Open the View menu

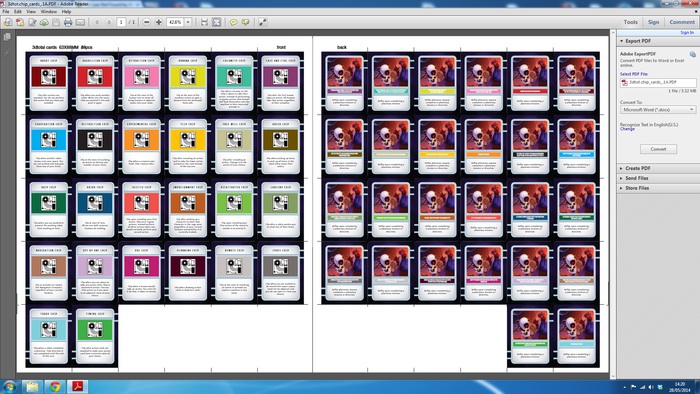pos(31,12)
